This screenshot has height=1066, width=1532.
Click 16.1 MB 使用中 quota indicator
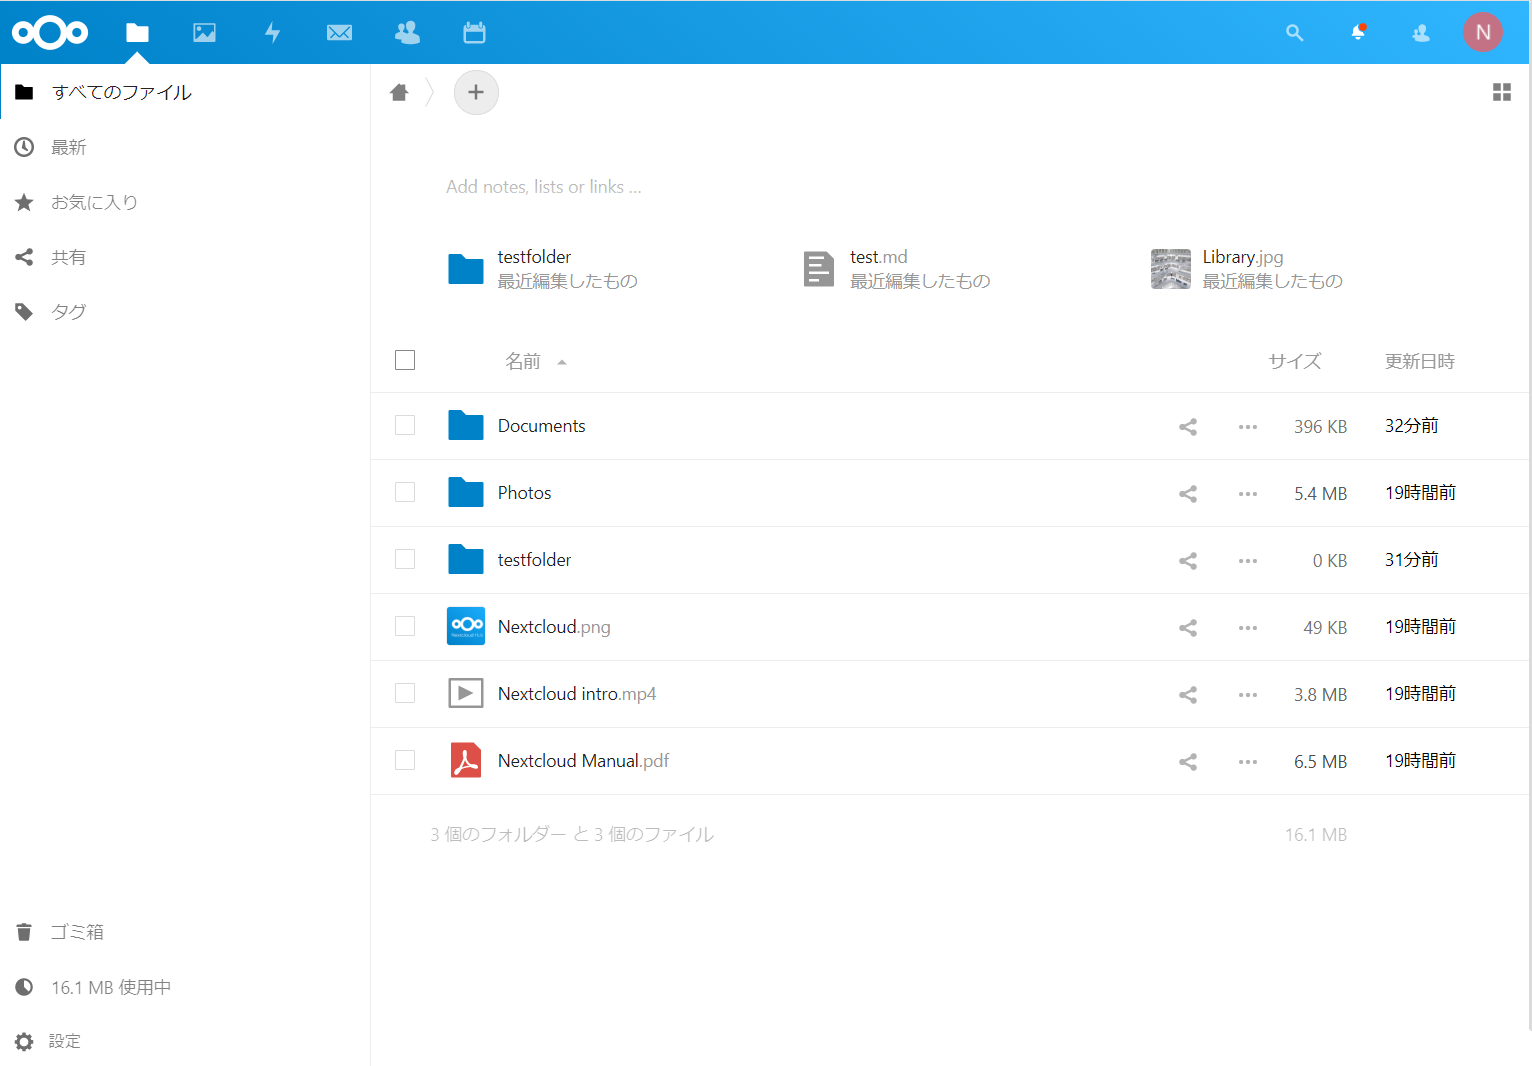[185, 987]
